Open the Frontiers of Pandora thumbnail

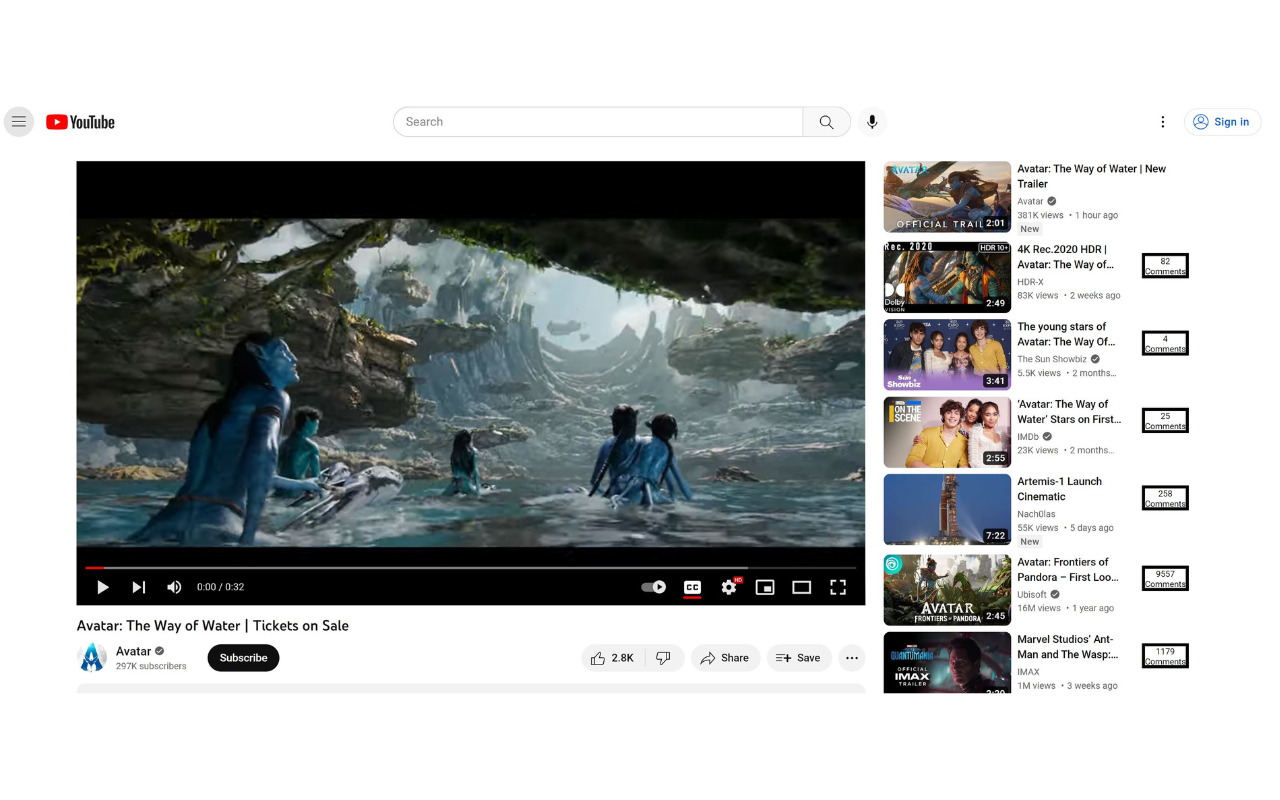[947, 590]
